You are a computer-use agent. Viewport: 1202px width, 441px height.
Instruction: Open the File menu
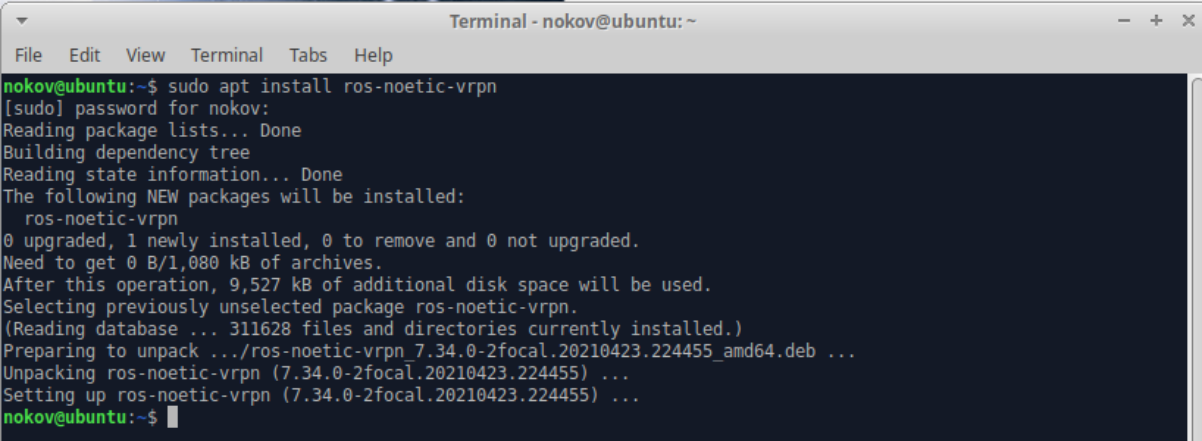click(28, 55)
